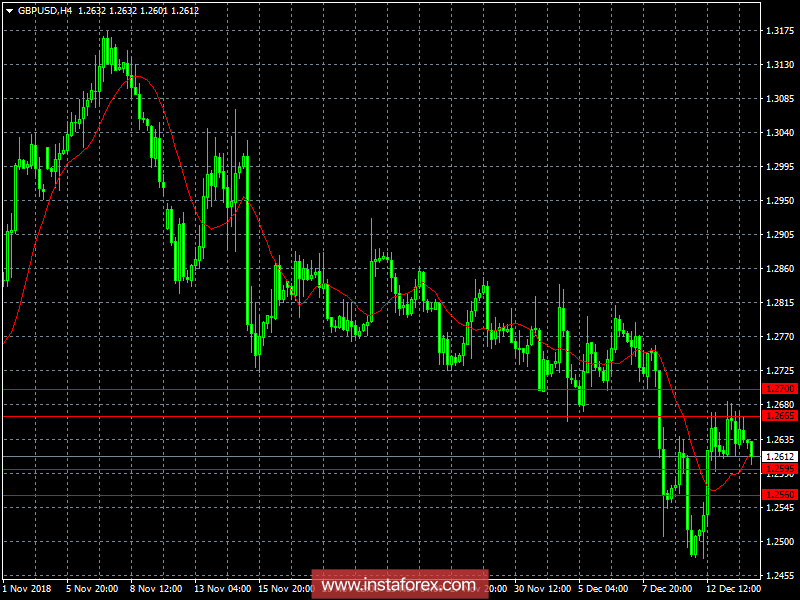
Task: Click the 1.2905 price scale value
Action: (x=780, y=235)
